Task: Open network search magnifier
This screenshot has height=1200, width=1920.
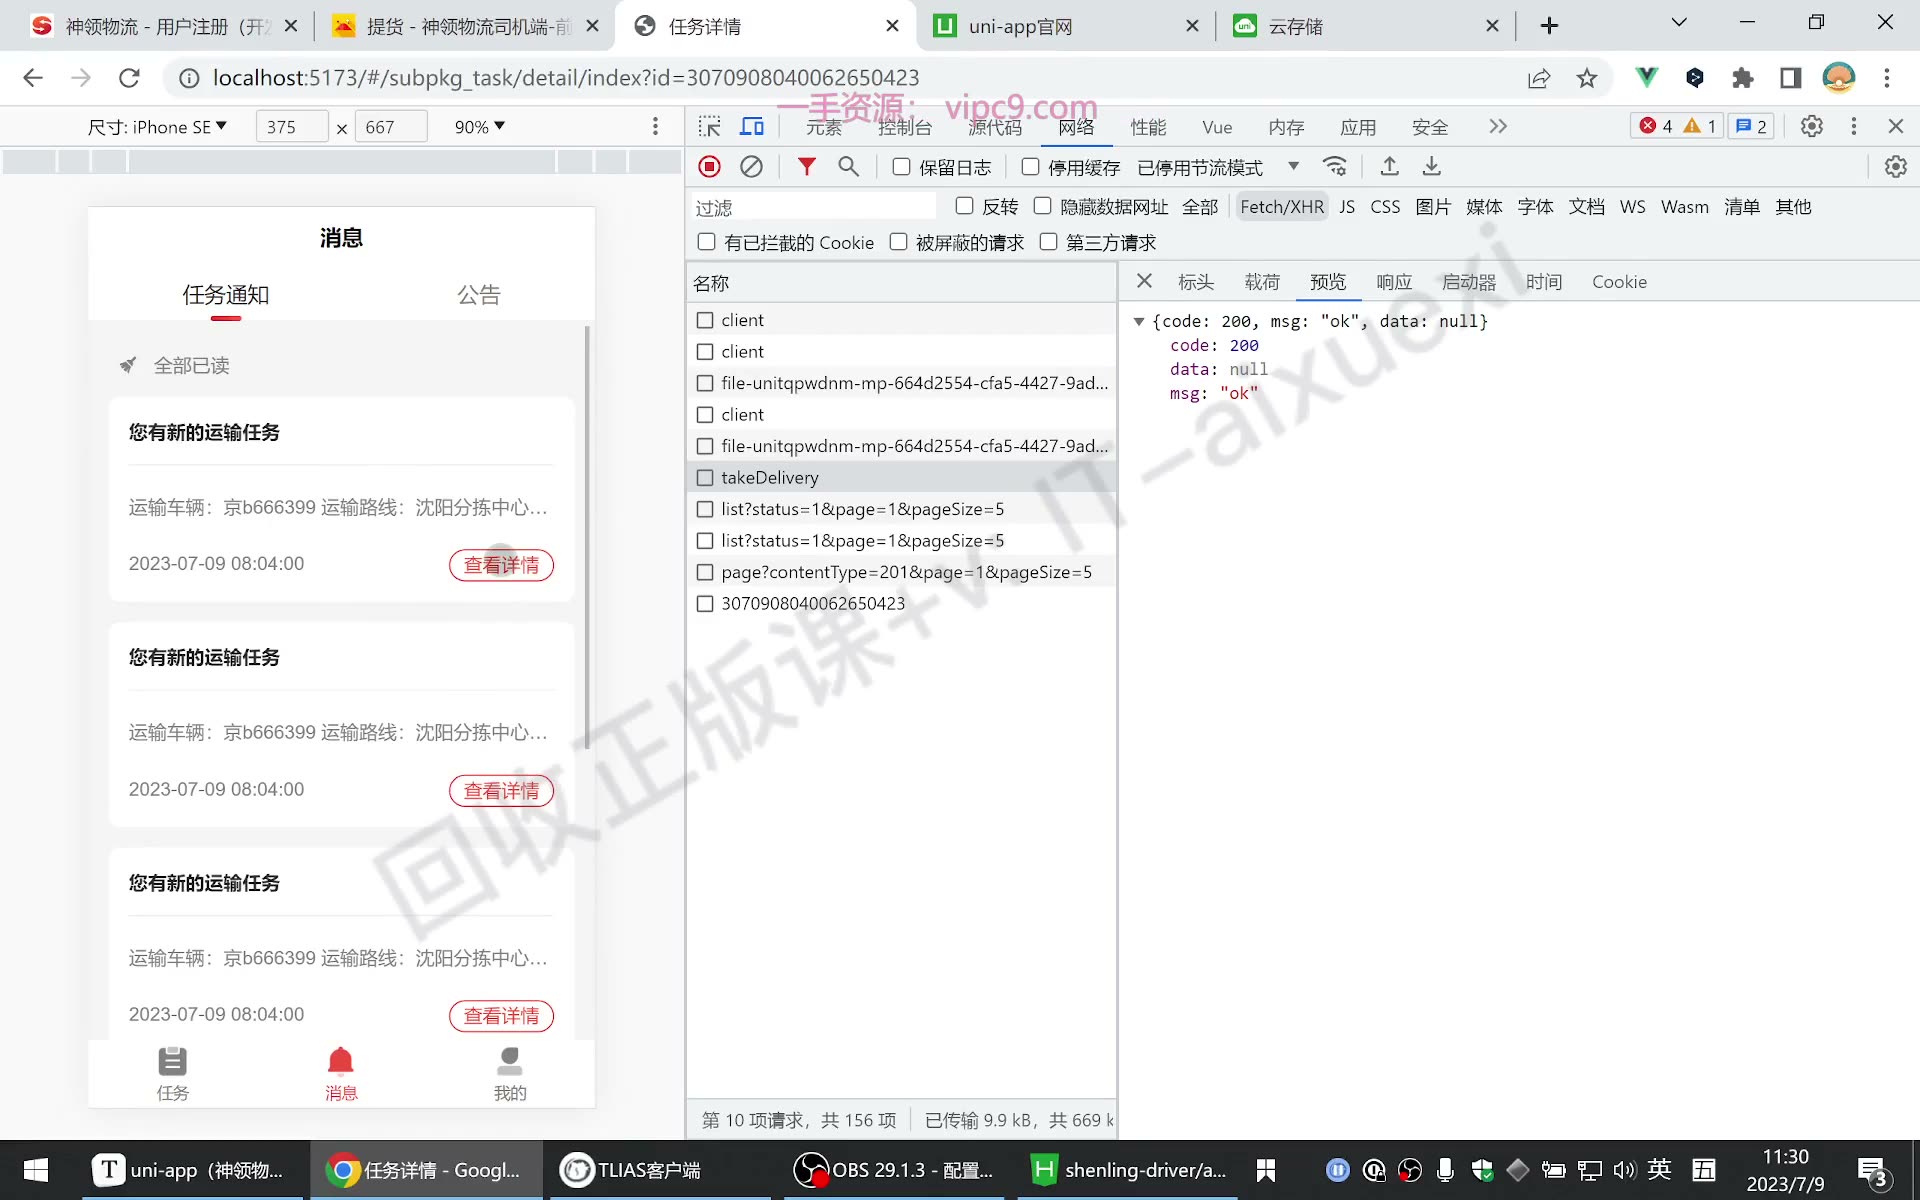Action: [x=848, y=167]
